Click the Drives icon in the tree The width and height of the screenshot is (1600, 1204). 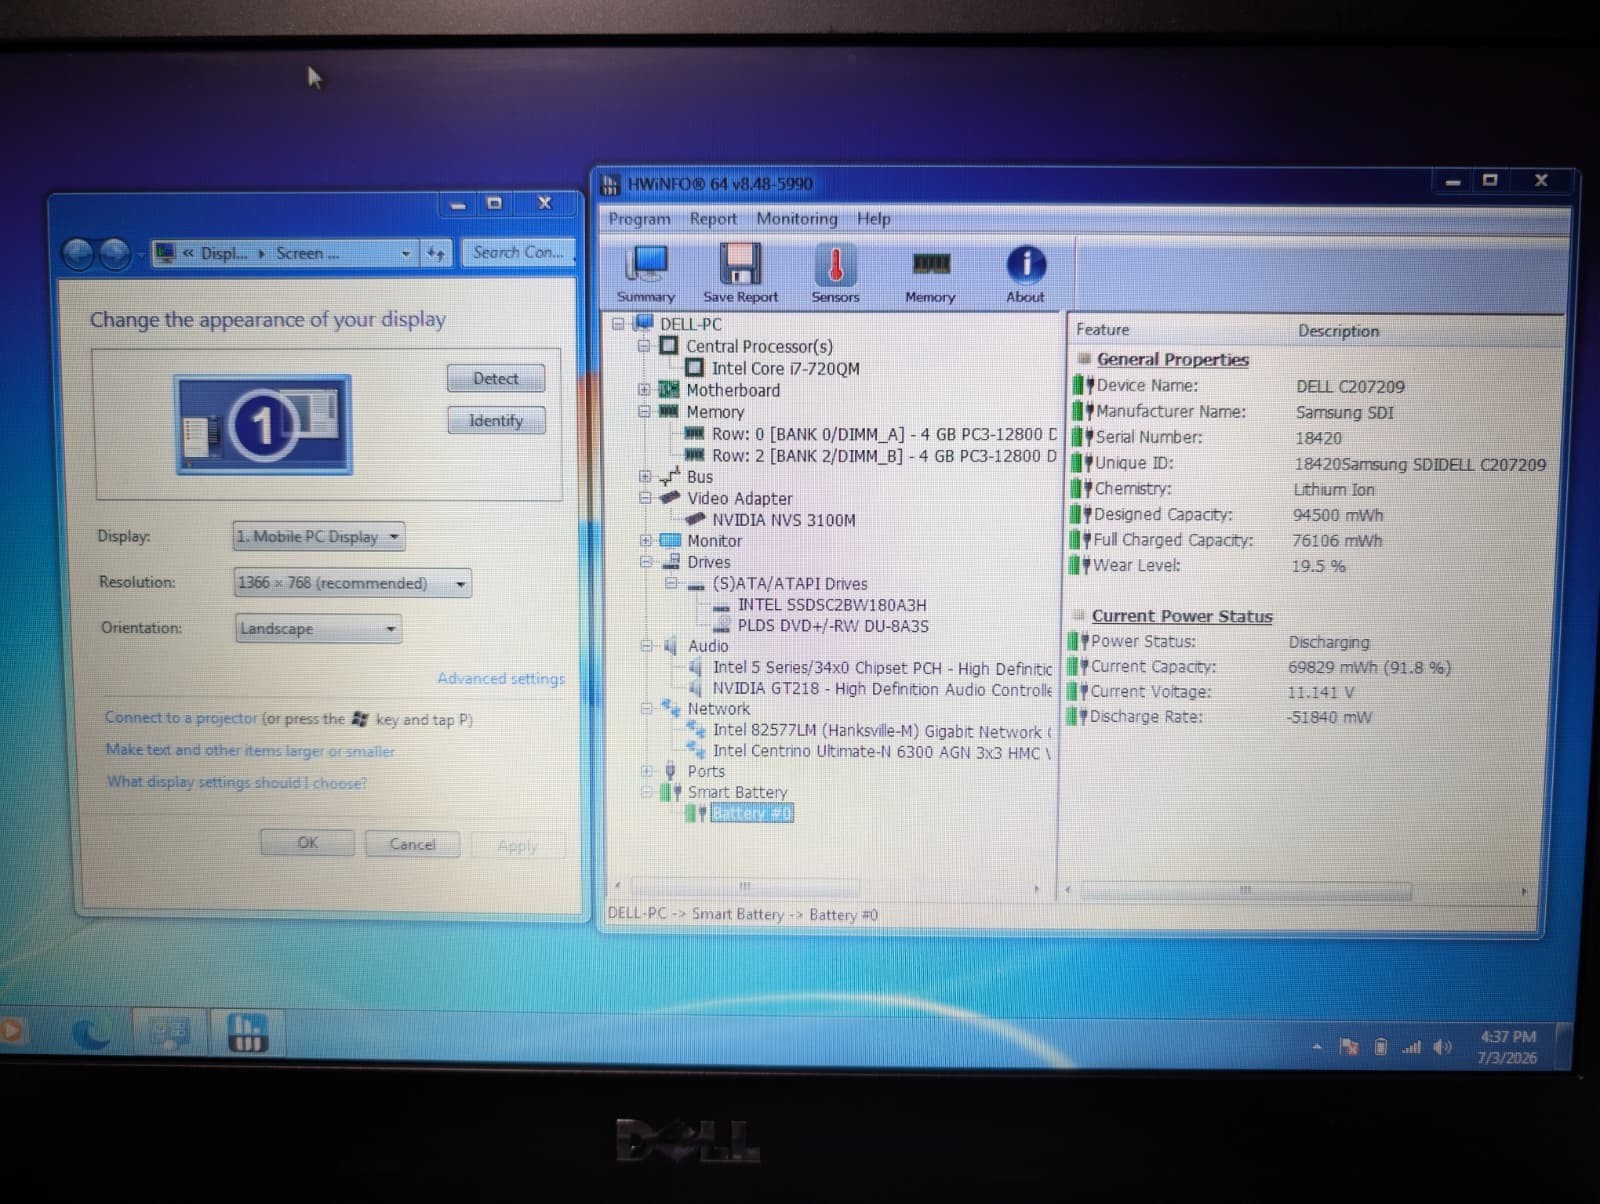[671, 561]
